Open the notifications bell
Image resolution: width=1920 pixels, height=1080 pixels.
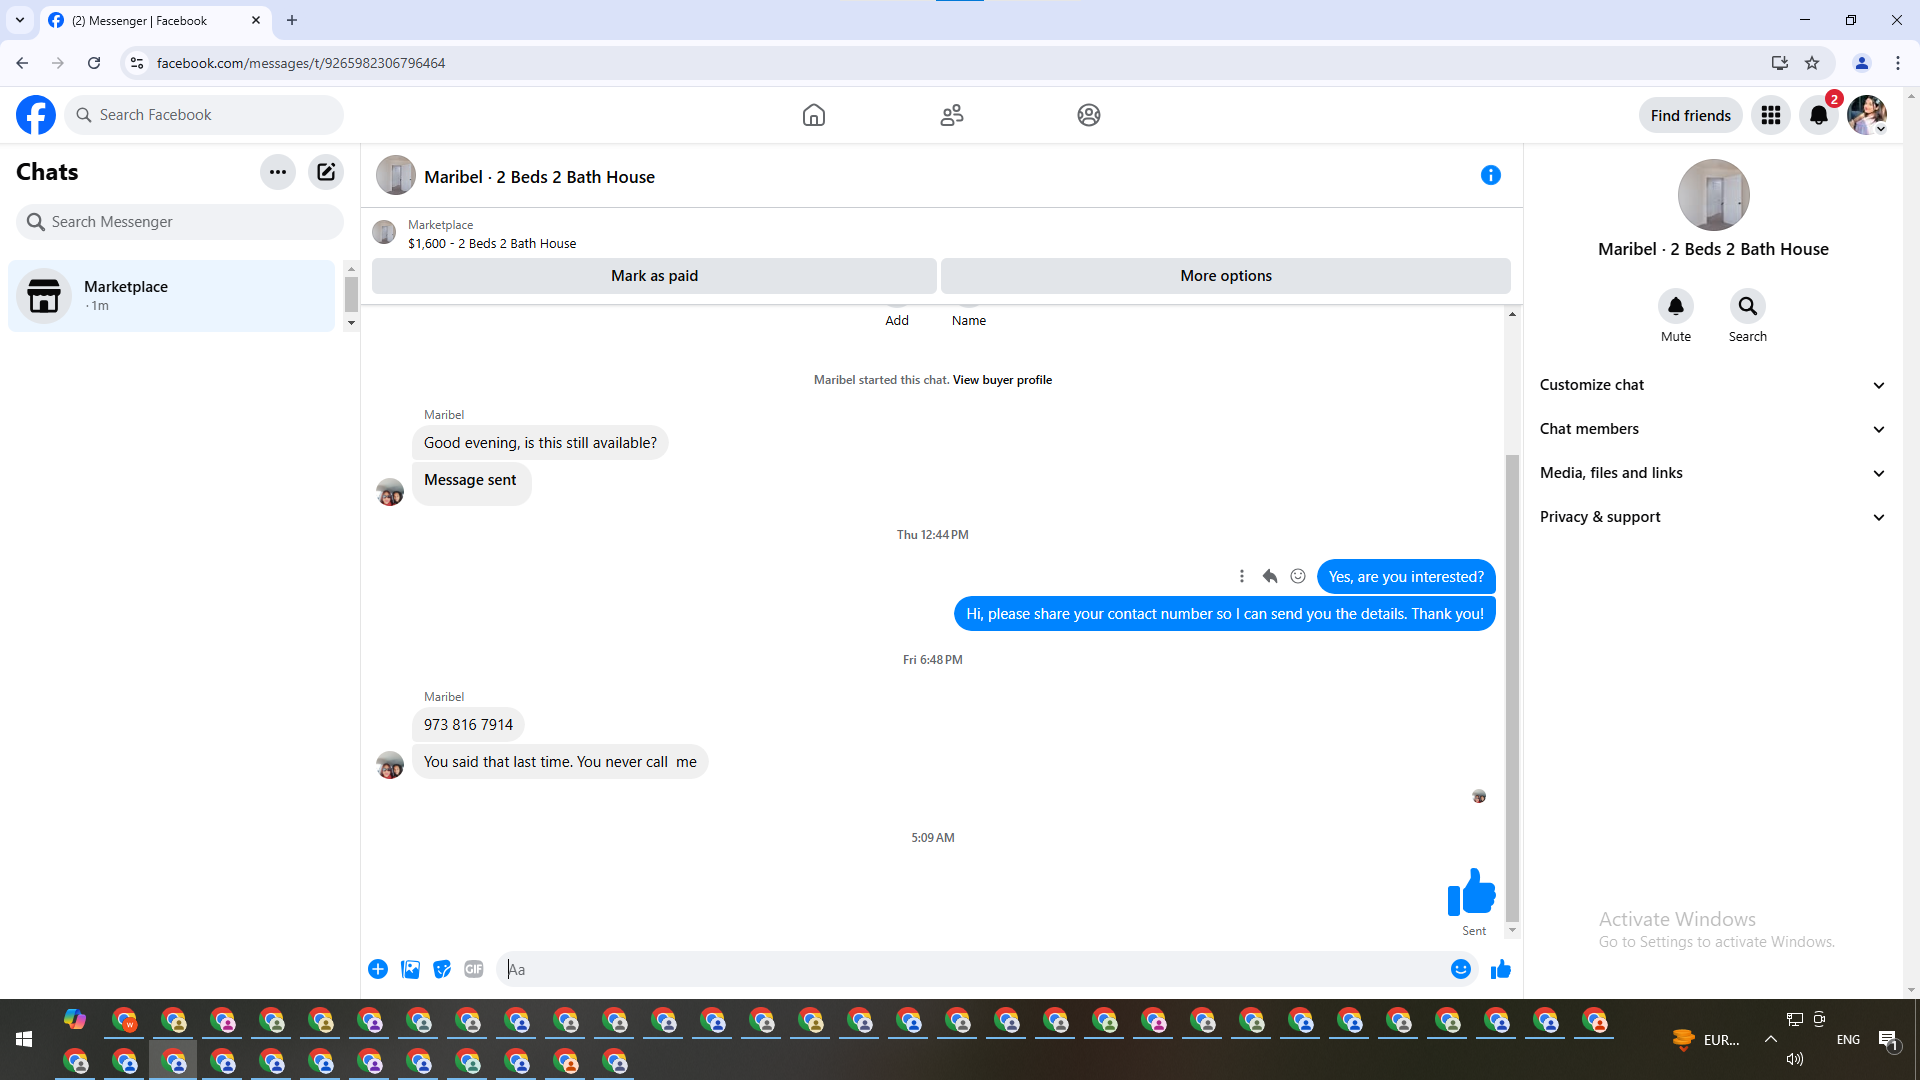pyautogui.click(x=1818, y=115)
